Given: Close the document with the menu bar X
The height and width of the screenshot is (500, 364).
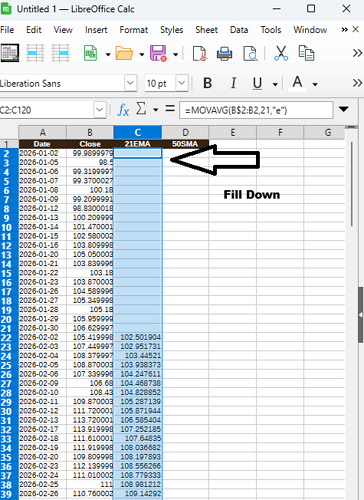Looking at the screenshot, I should tap(356, 29).
